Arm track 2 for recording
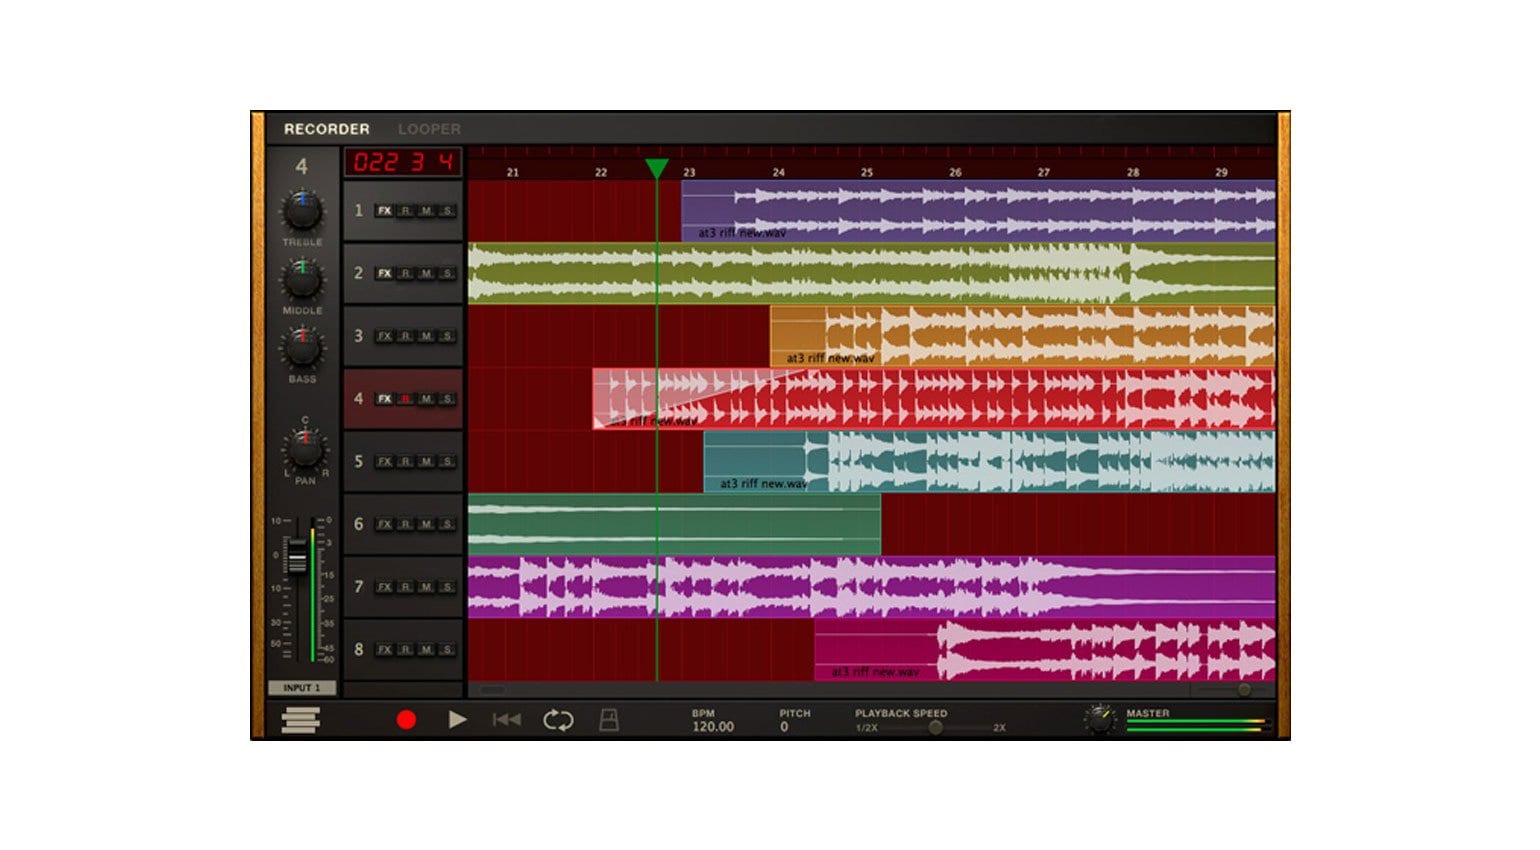 pyautogui.click(x=405, y=274)
